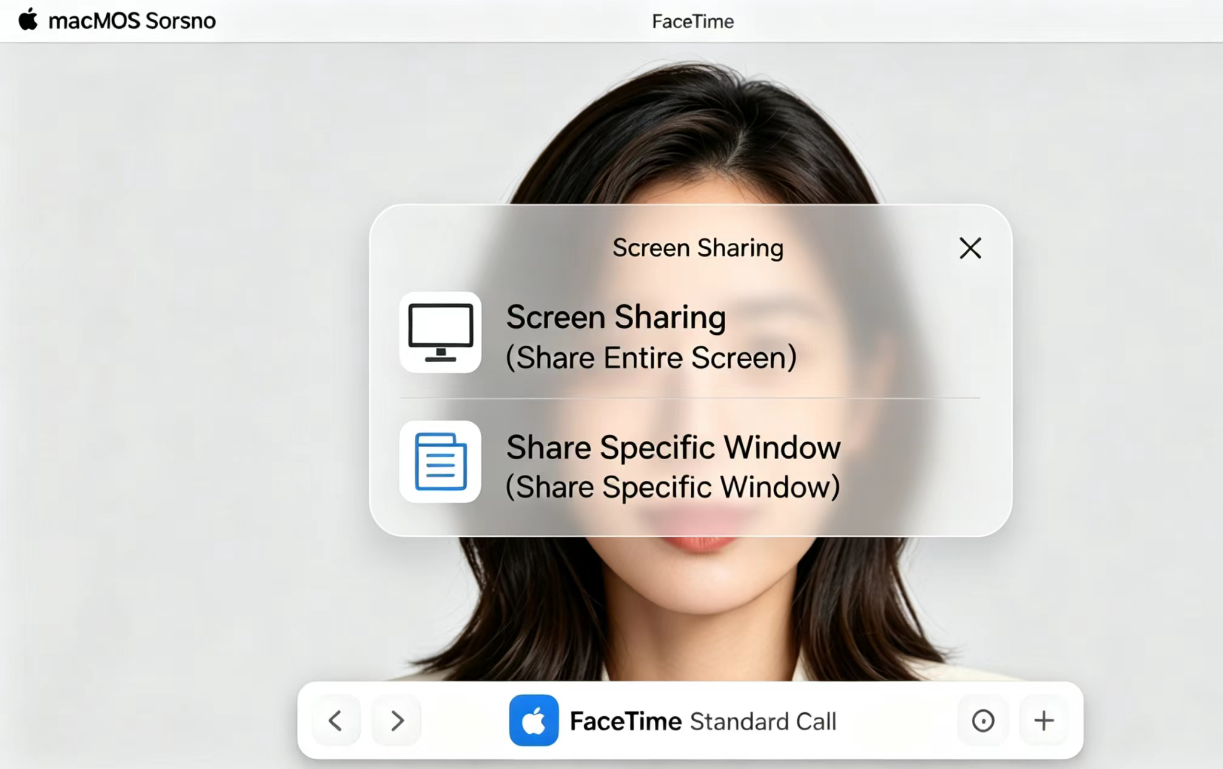This screenshot has height=769, width=1223.
Task: Go back with the left chevron button
Action: tap(336, 720)
